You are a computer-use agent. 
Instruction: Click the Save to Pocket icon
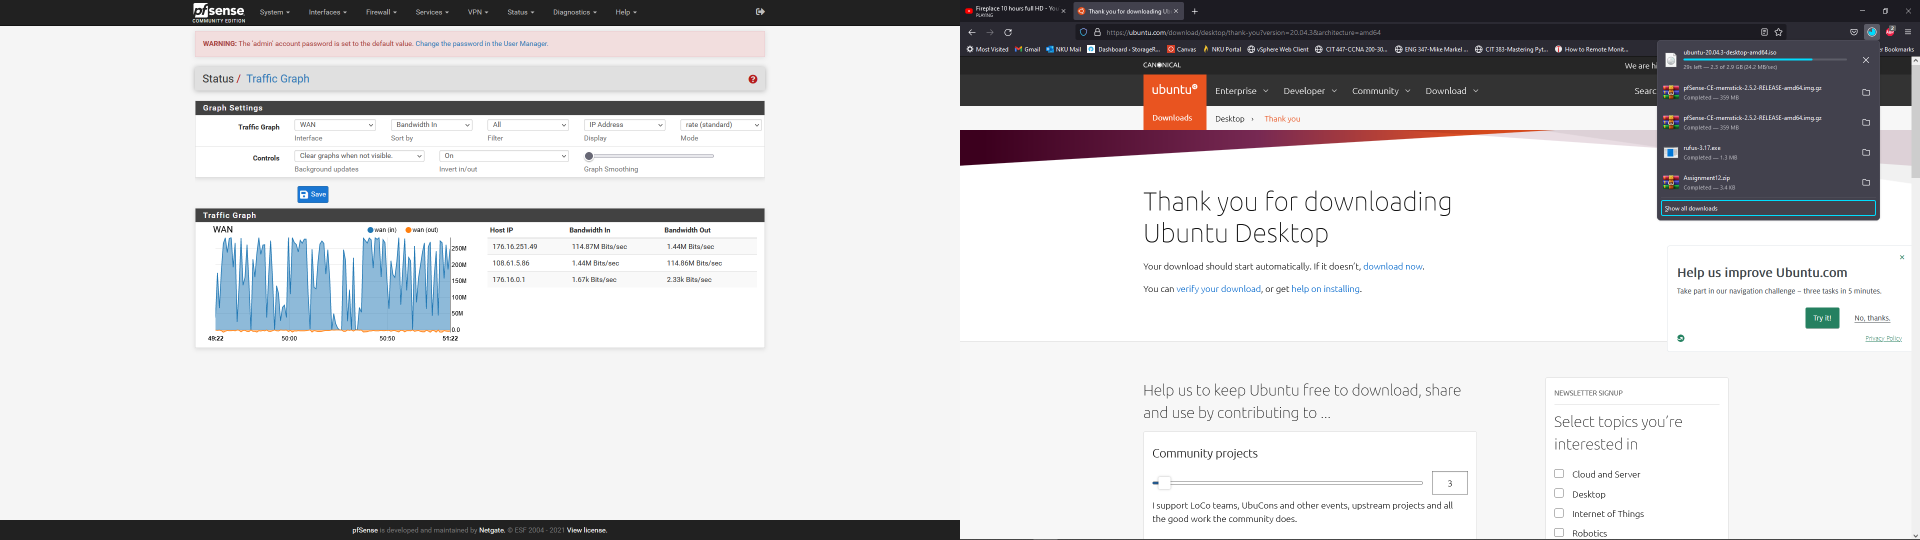tap(1854, 32)
